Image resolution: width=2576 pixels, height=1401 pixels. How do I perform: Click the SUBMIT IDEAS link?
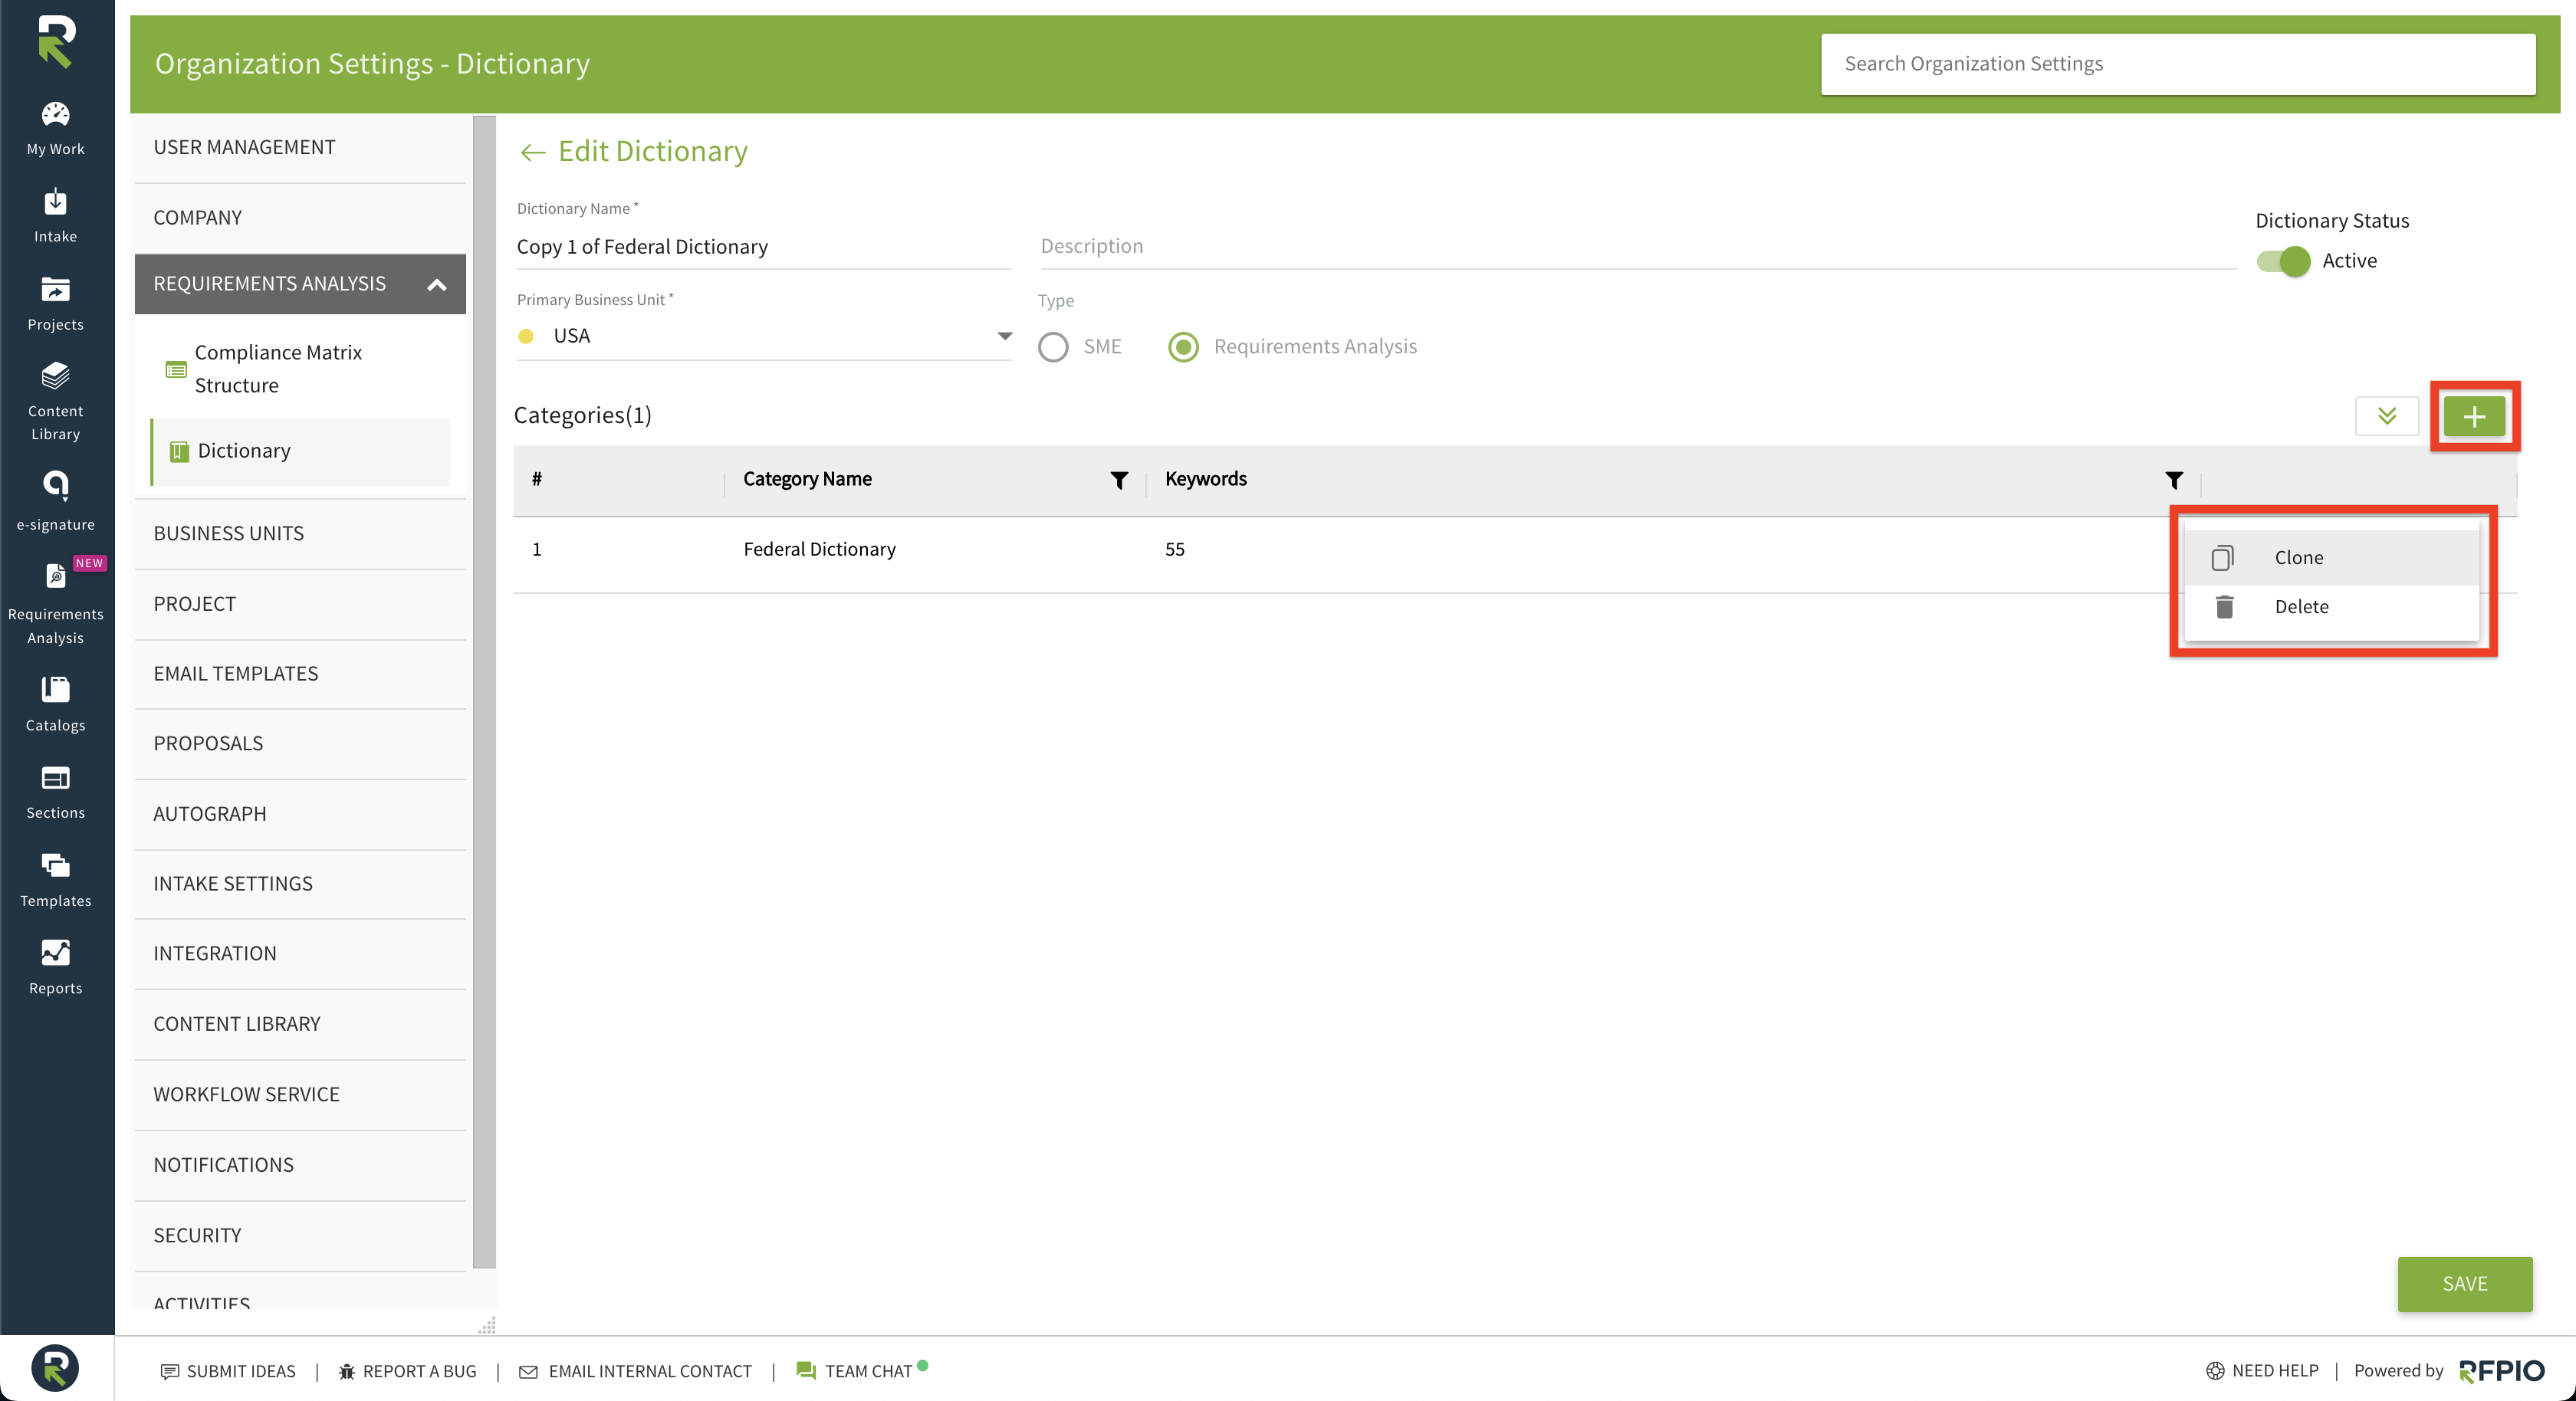click(x=241, y=1371)
